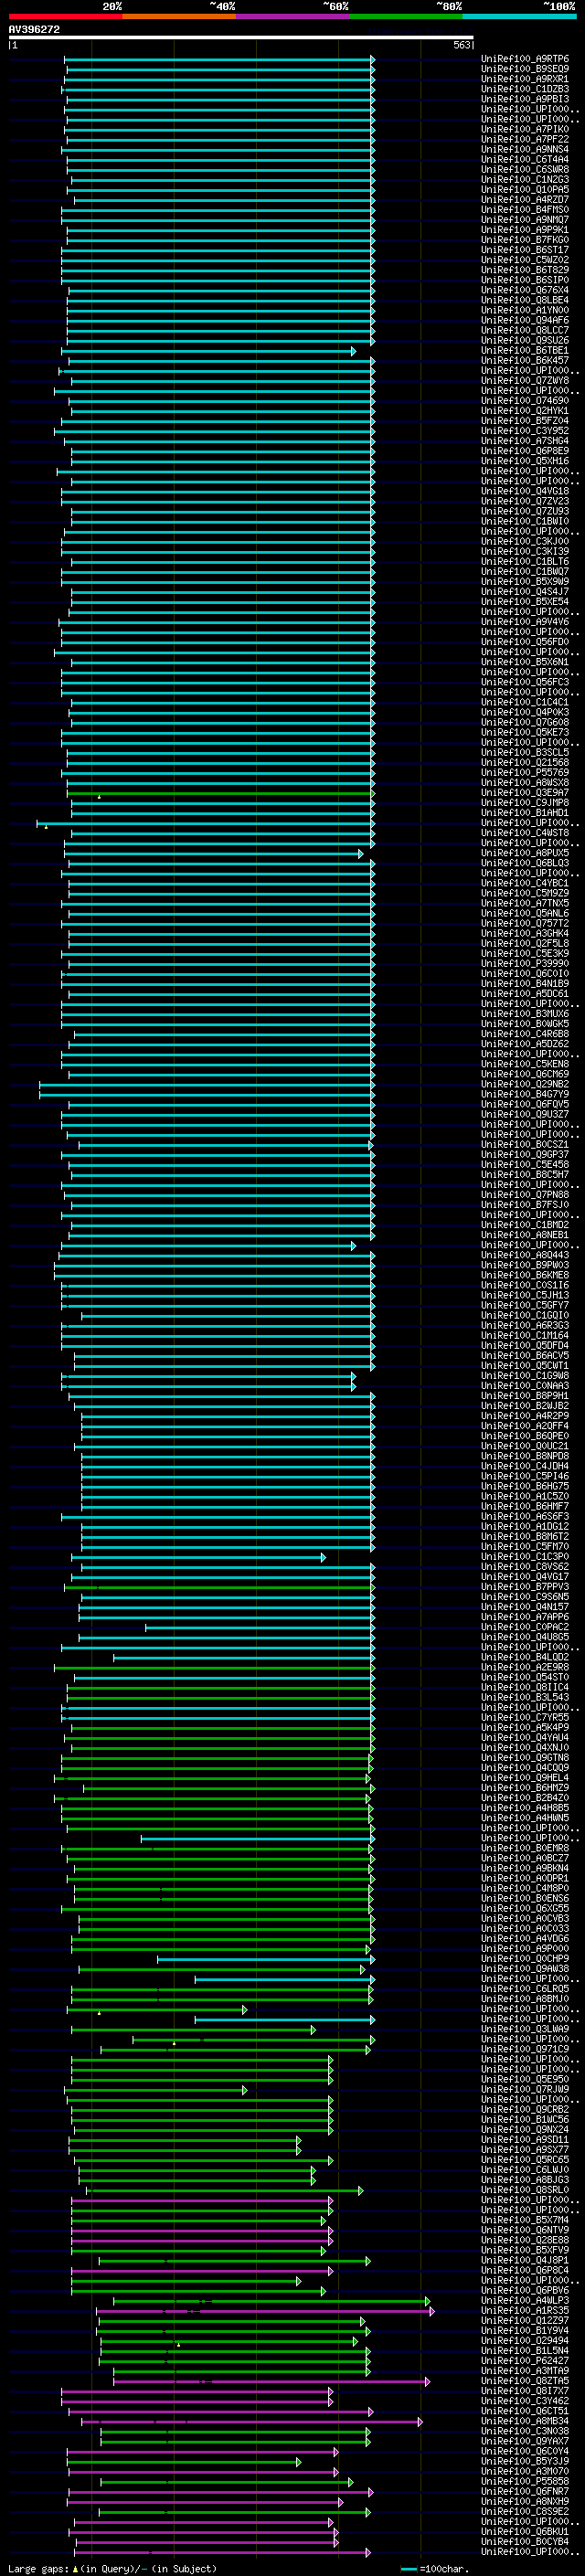Select hit label UniRef100_A1RS35
585x2576 pixels.
pyautogui.click(x=525, y=2311)
